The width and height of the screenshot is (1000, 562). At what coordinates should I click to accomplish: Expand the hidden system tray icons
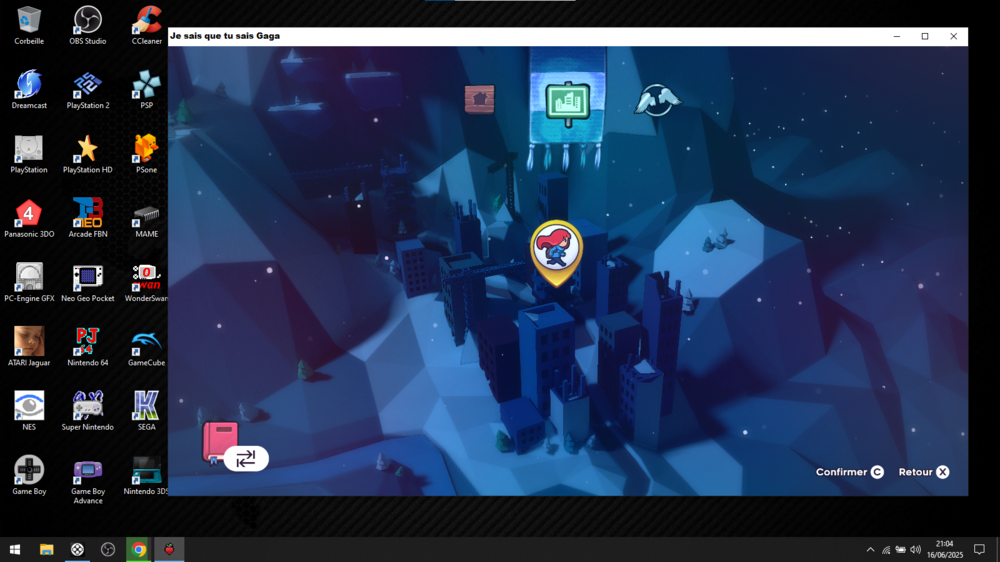coord(870,550)
